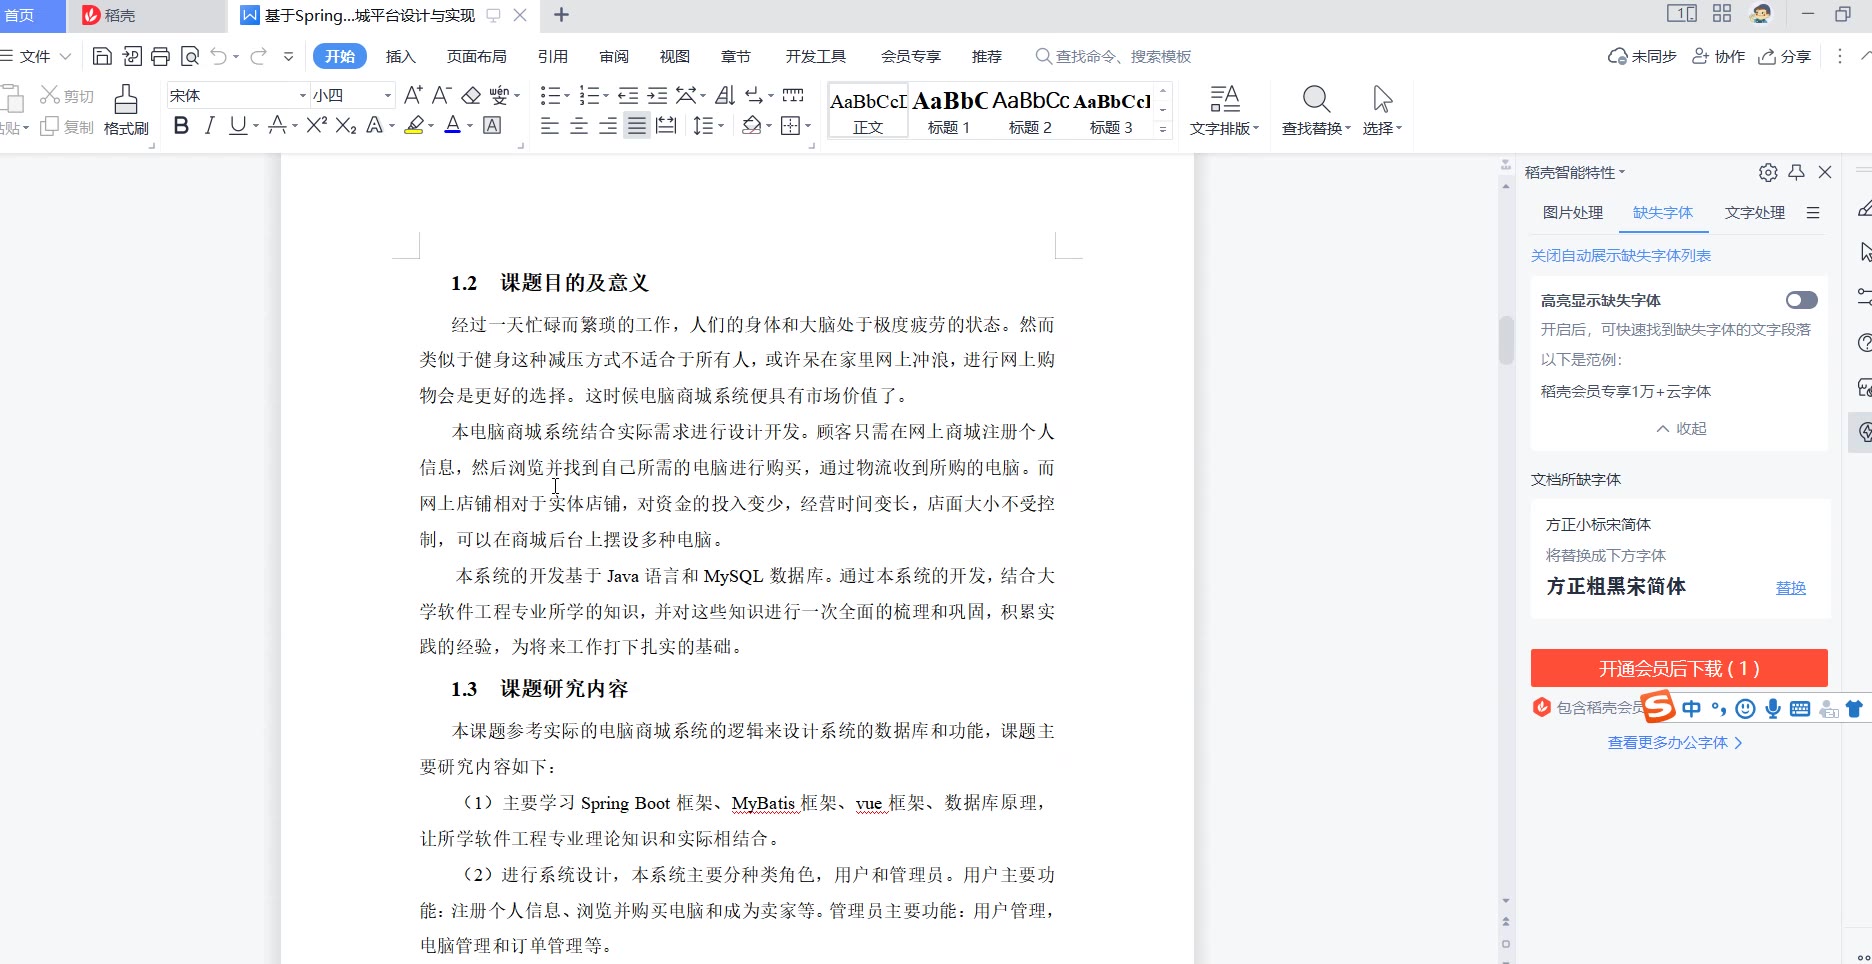Open the 文件 menu dropdown
Screen dimensions: 1872x964
(x=36, y=56)
